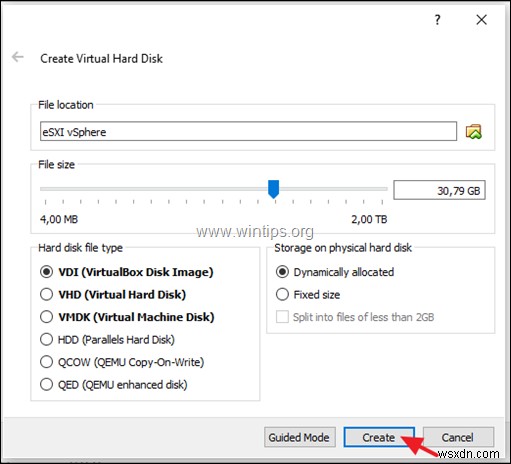
Task: Open the folder browse icon for file location
Action: coord(473,132)
